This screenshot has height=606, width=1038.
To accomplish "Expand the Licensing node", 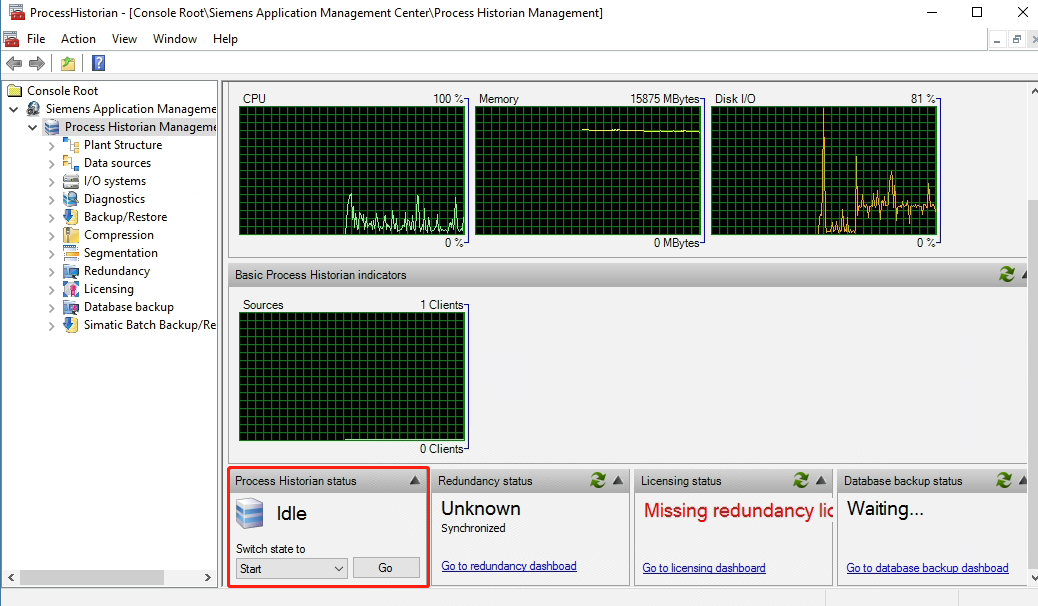I will (52, 289).
